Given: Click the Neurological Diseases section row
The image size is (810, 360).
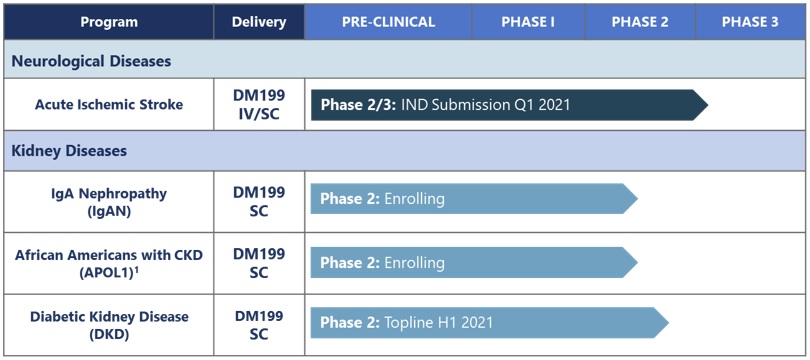Looking at the screenshot, I should 404,59.
